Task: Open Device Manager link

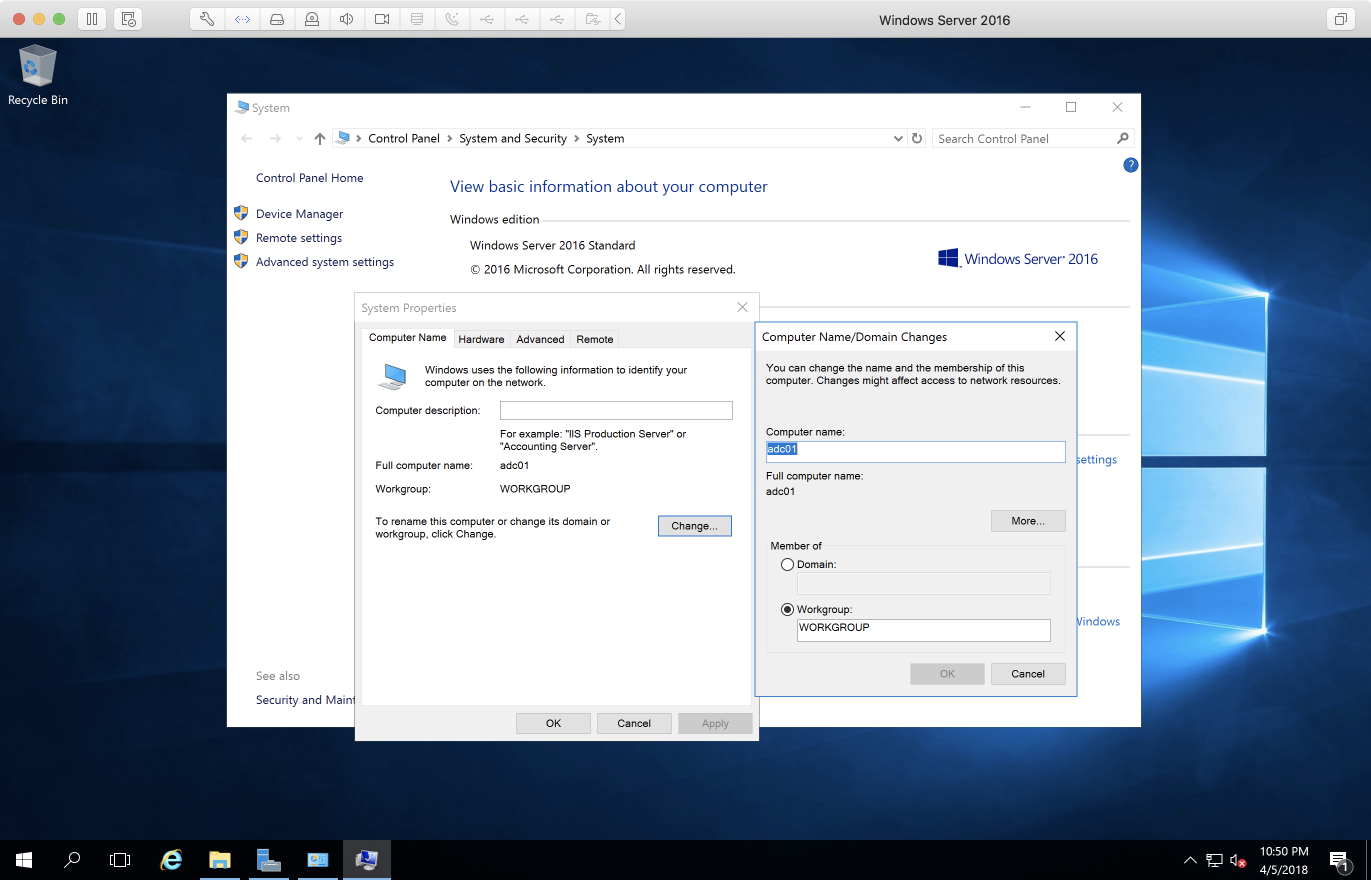Action: click(x=299, y=214)
